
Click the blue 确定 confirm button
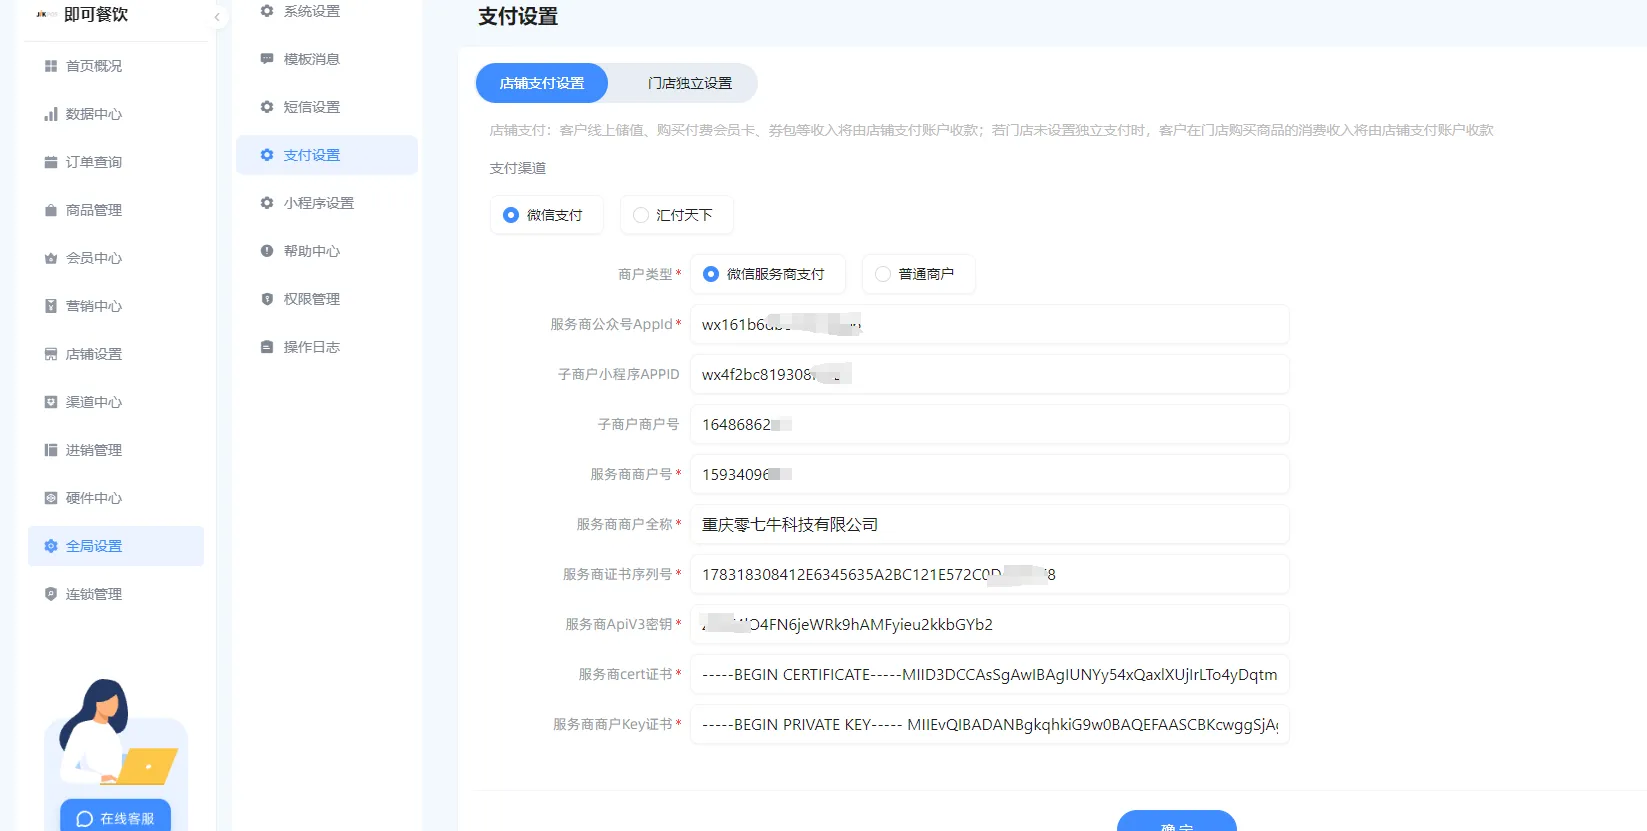1177,821
